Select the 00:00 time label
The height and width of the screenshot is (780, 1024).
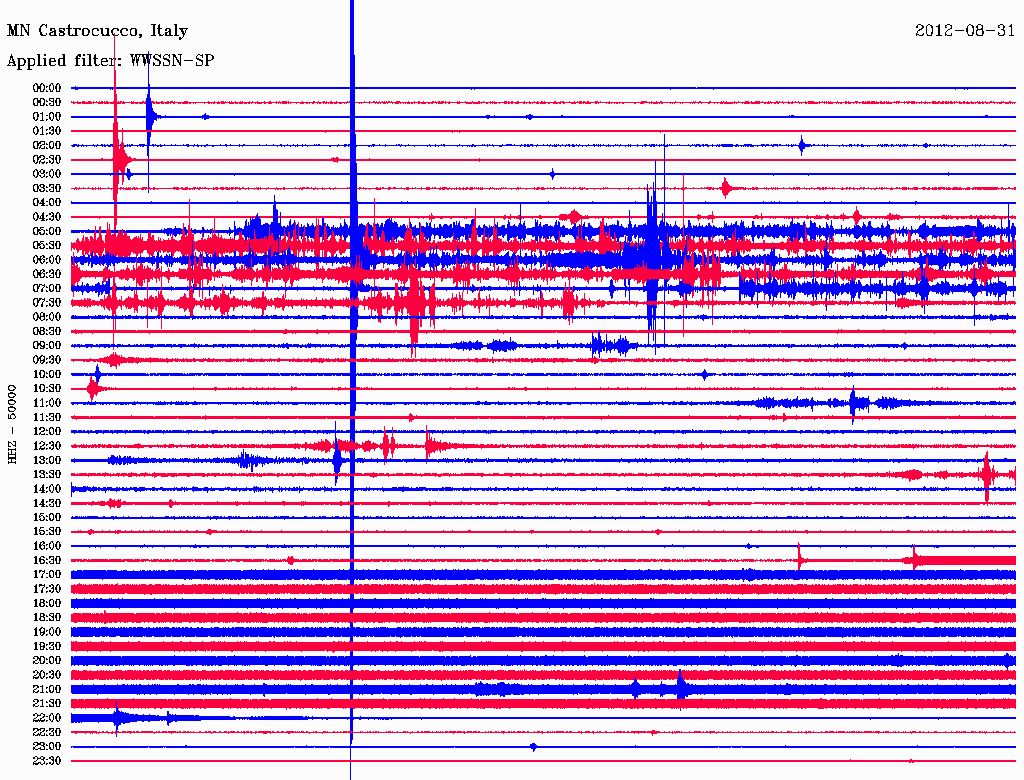47,88
